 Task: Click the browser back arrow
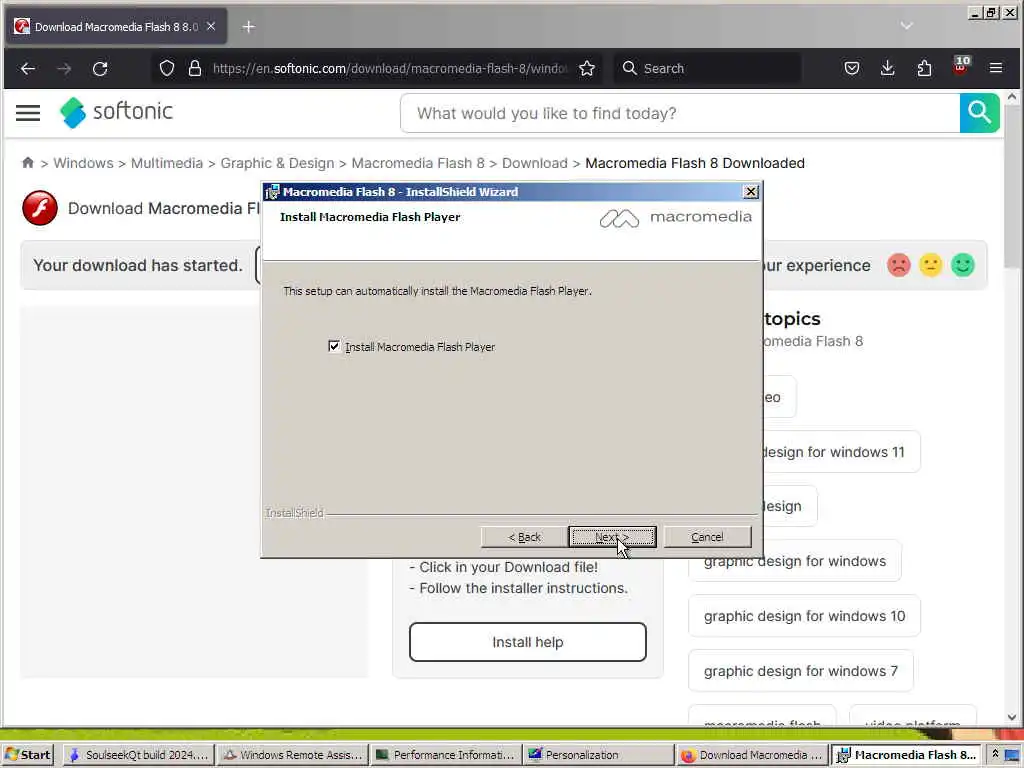[27, 69]
